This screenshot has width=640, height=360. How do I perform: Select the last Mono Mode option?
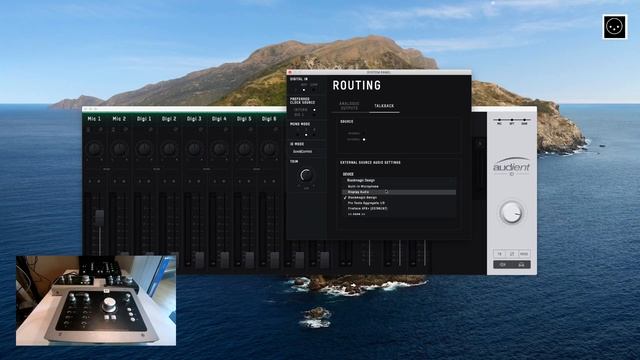(x=313, y=135)
